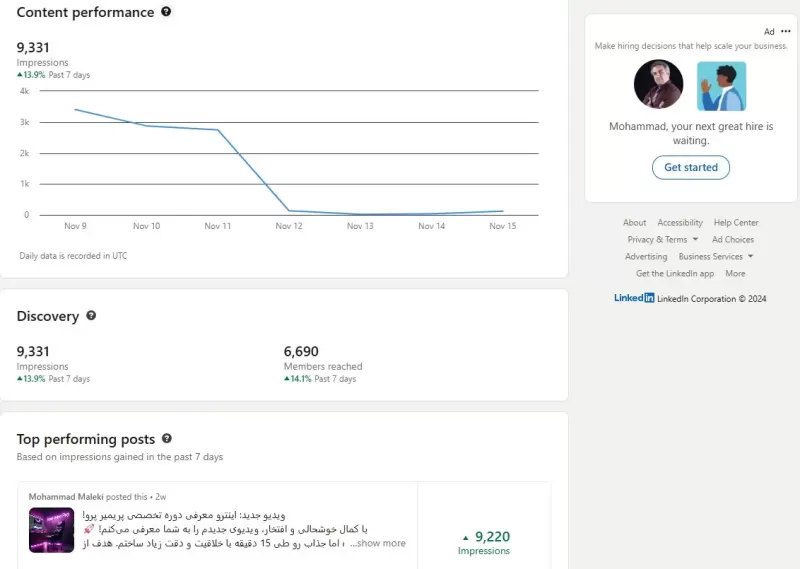Viewport: 800px width, 569px height.
Task: Open the purple post video thumbnail
Action: [x=52, y=530]
